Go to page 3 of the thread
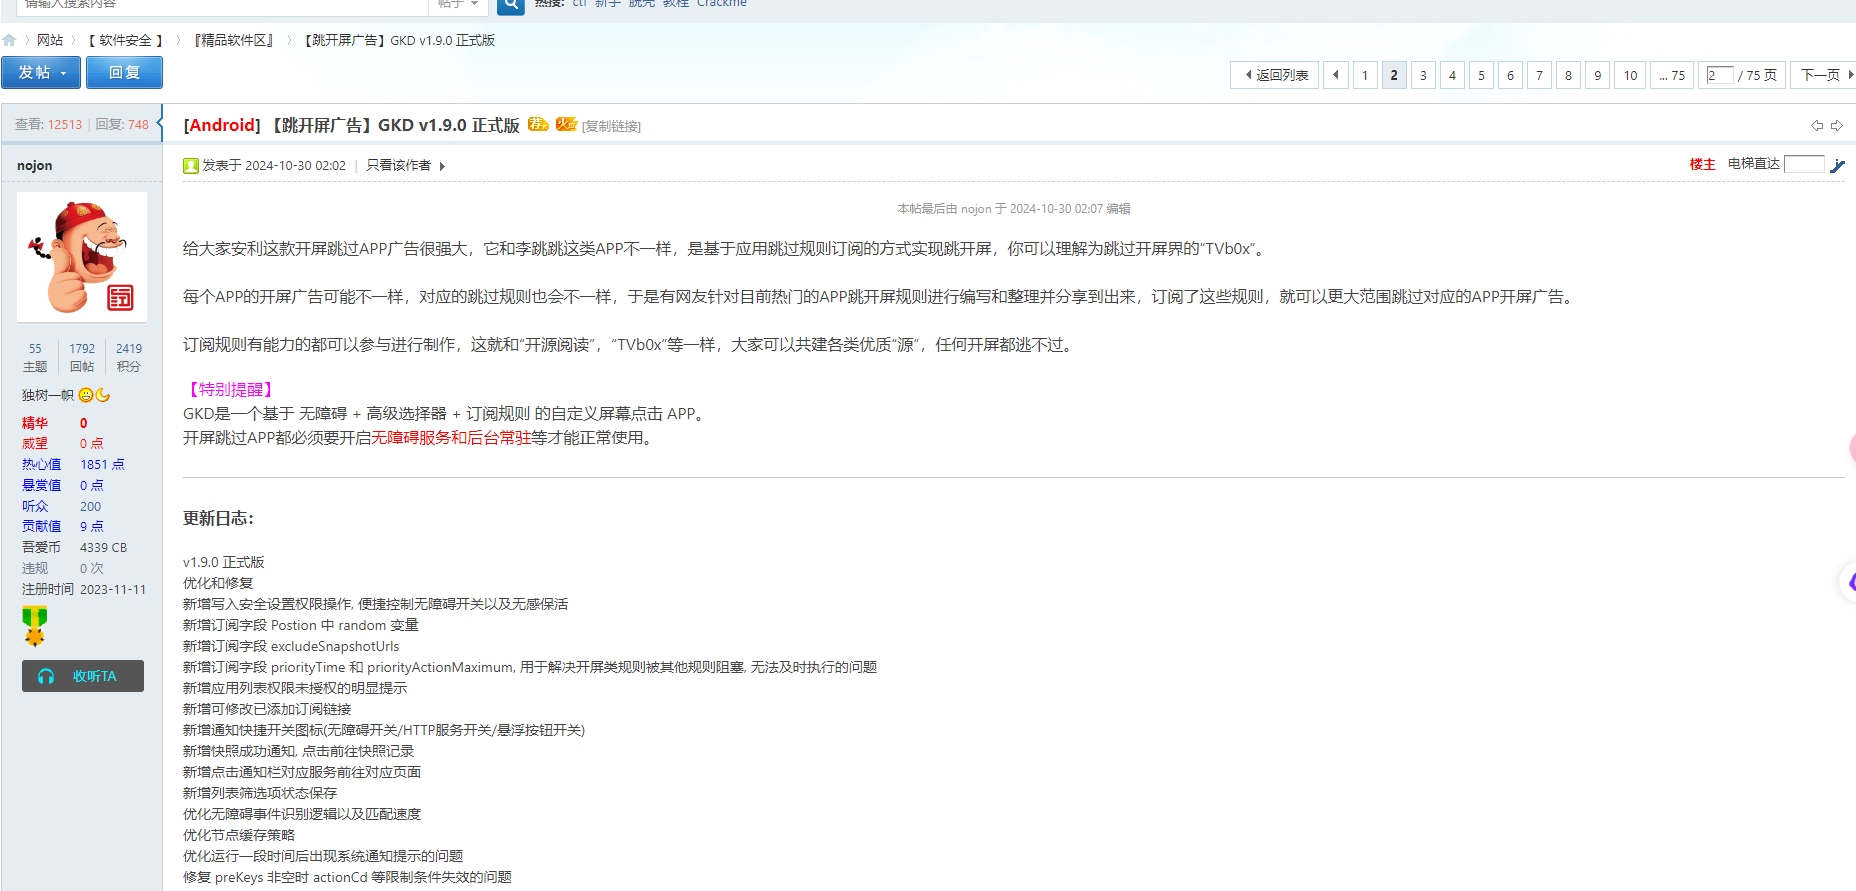 coord(1423,76)
